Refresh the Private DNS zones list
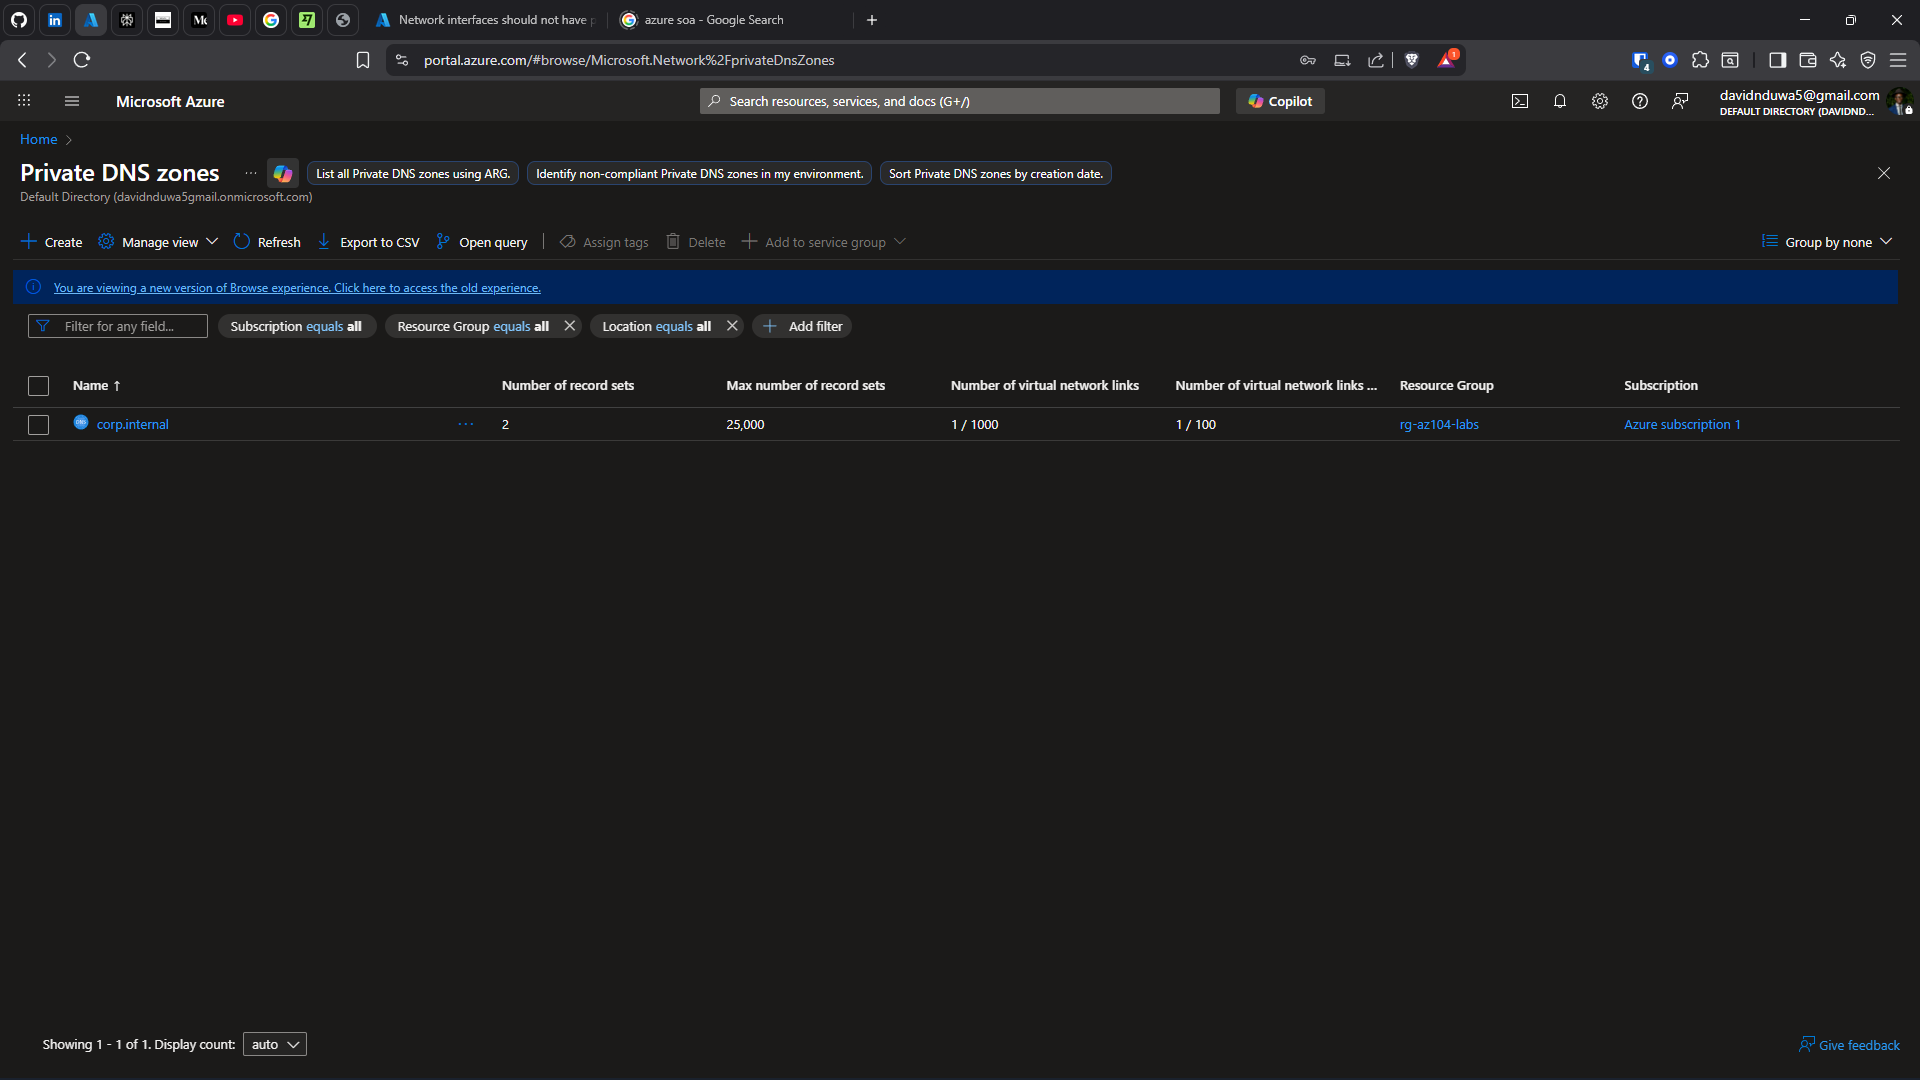The height and width of the screenshot is (1080, 1920). (267, 242)
